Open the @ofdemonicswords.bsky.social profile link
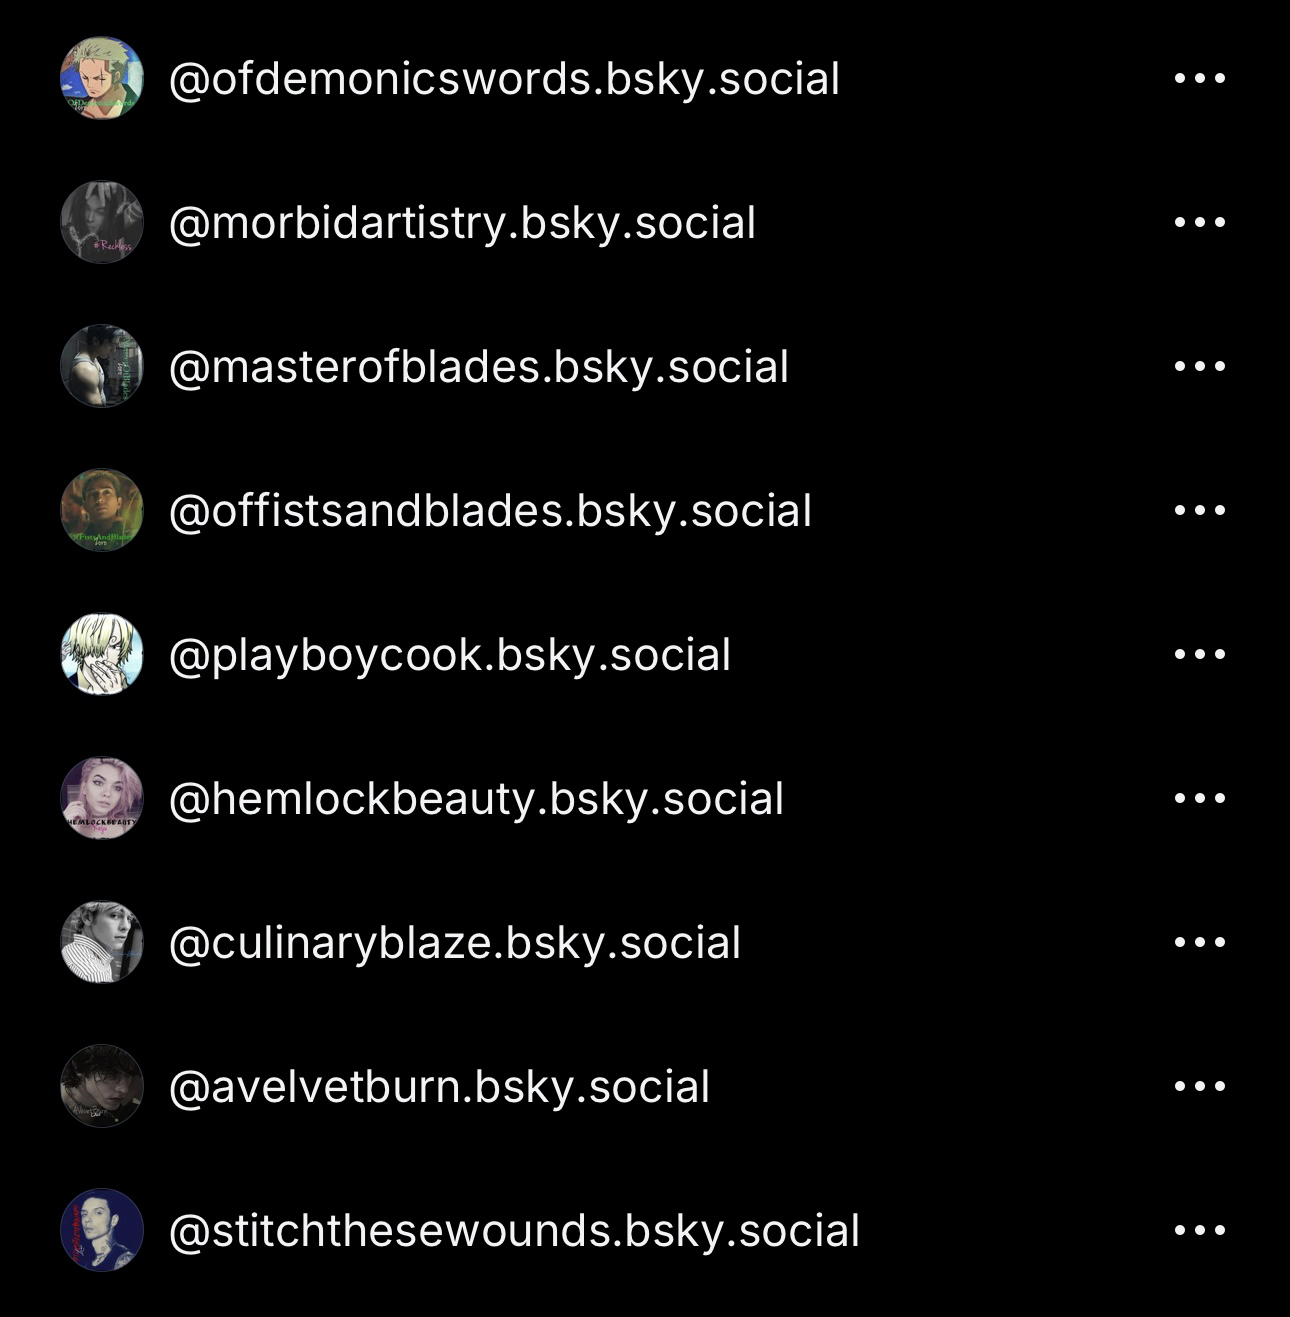 point(504,80)
